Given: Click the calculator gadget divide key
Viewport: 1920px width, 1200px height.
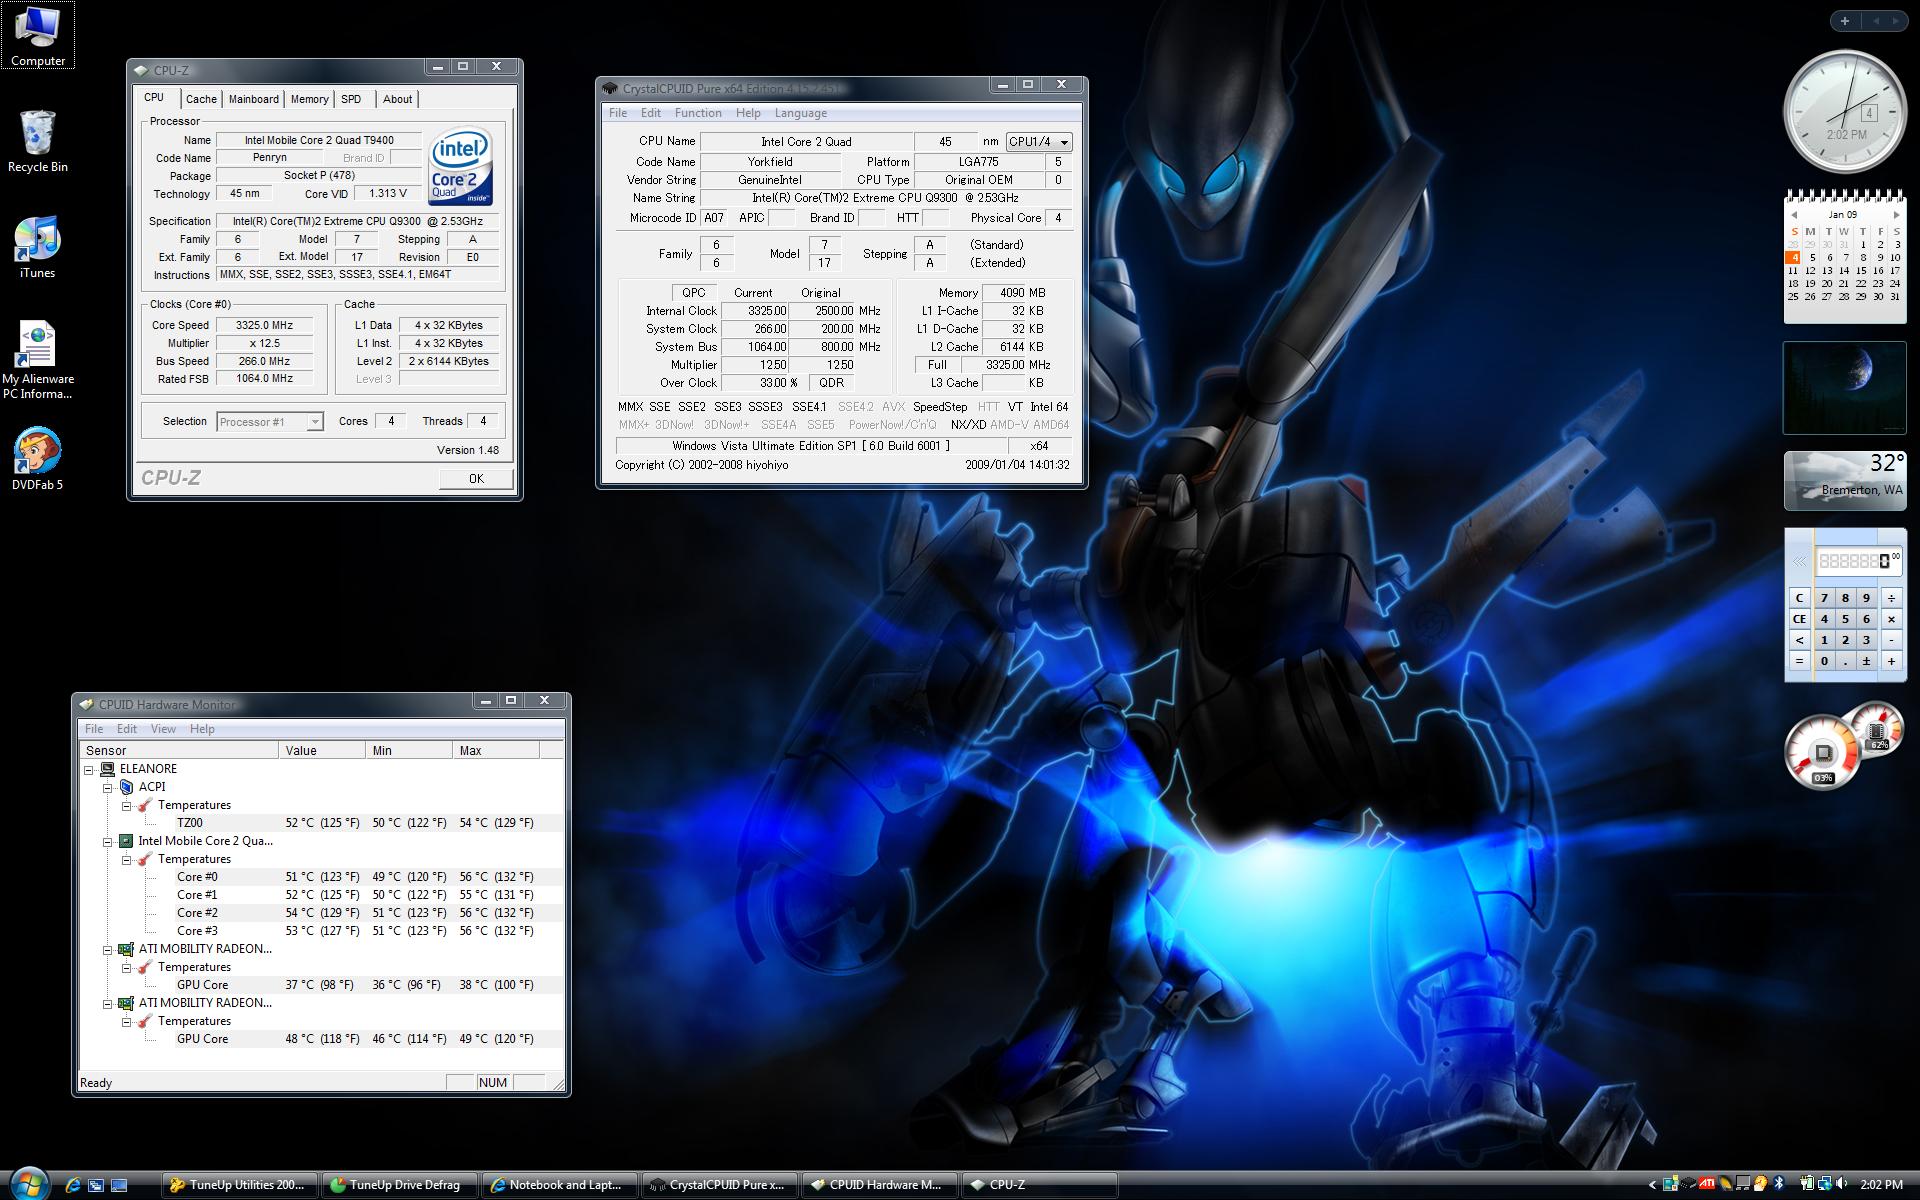Looking at the screenshot, I should click(1890, 598).
